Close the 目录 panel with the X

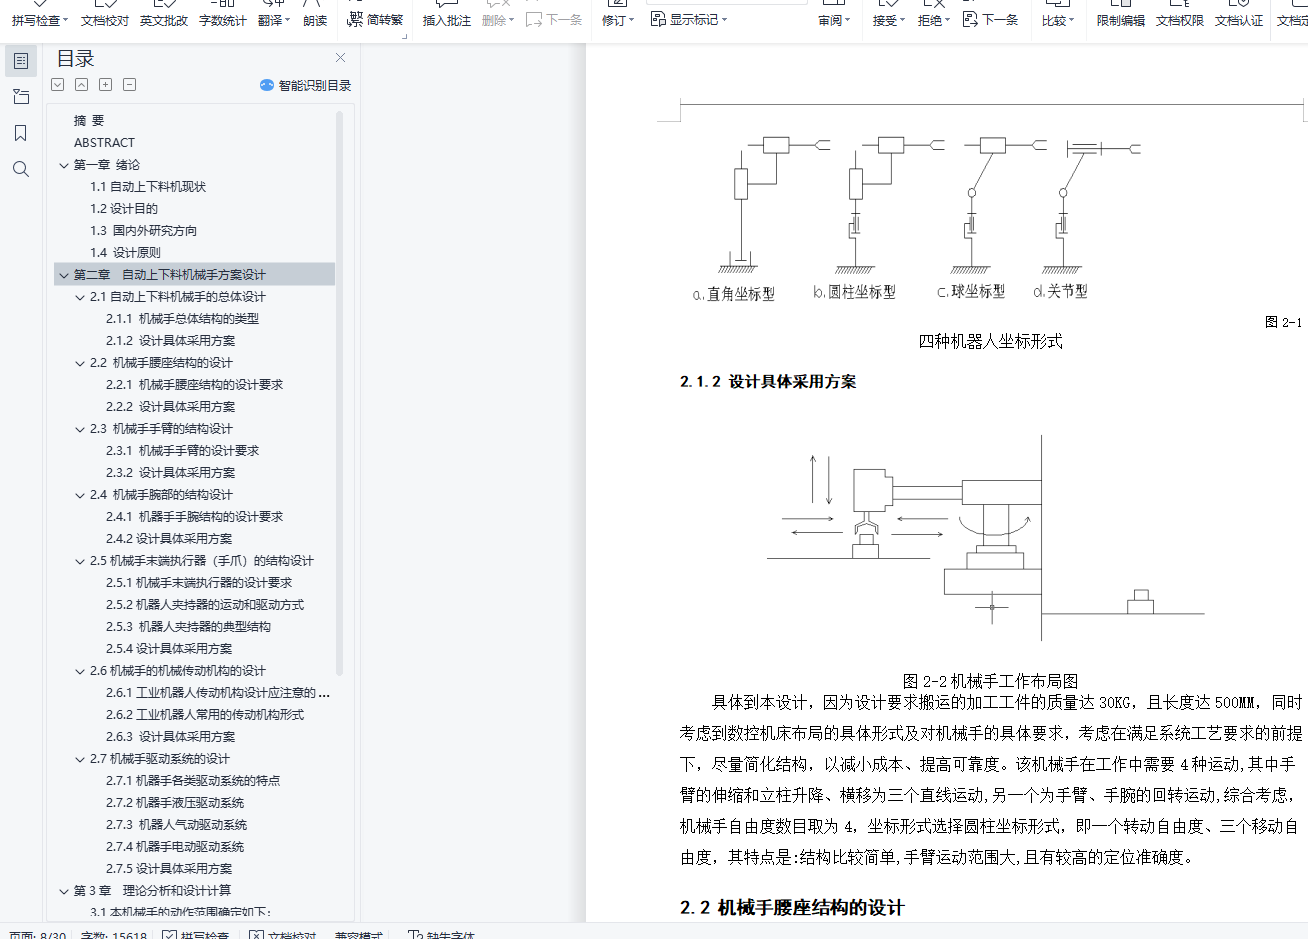pos(341,58)
